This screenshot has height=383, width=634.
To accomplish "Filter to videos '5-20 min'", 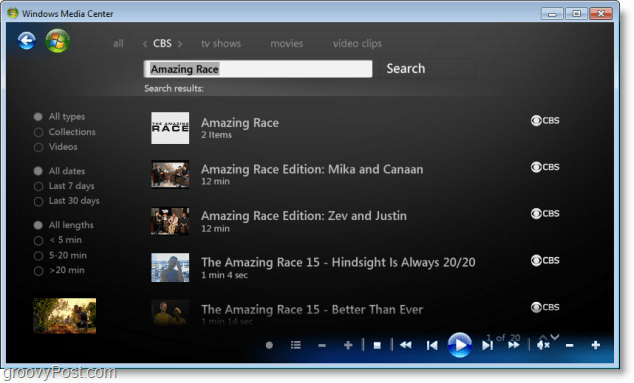I will click(x=60, y=256).
